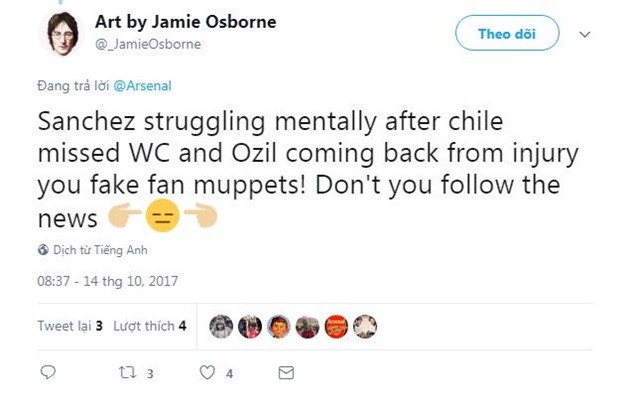Show the list of Lượt thích 4 likes
The height and width of the screenshot is (405, 630).
click(x=149, y=326)
